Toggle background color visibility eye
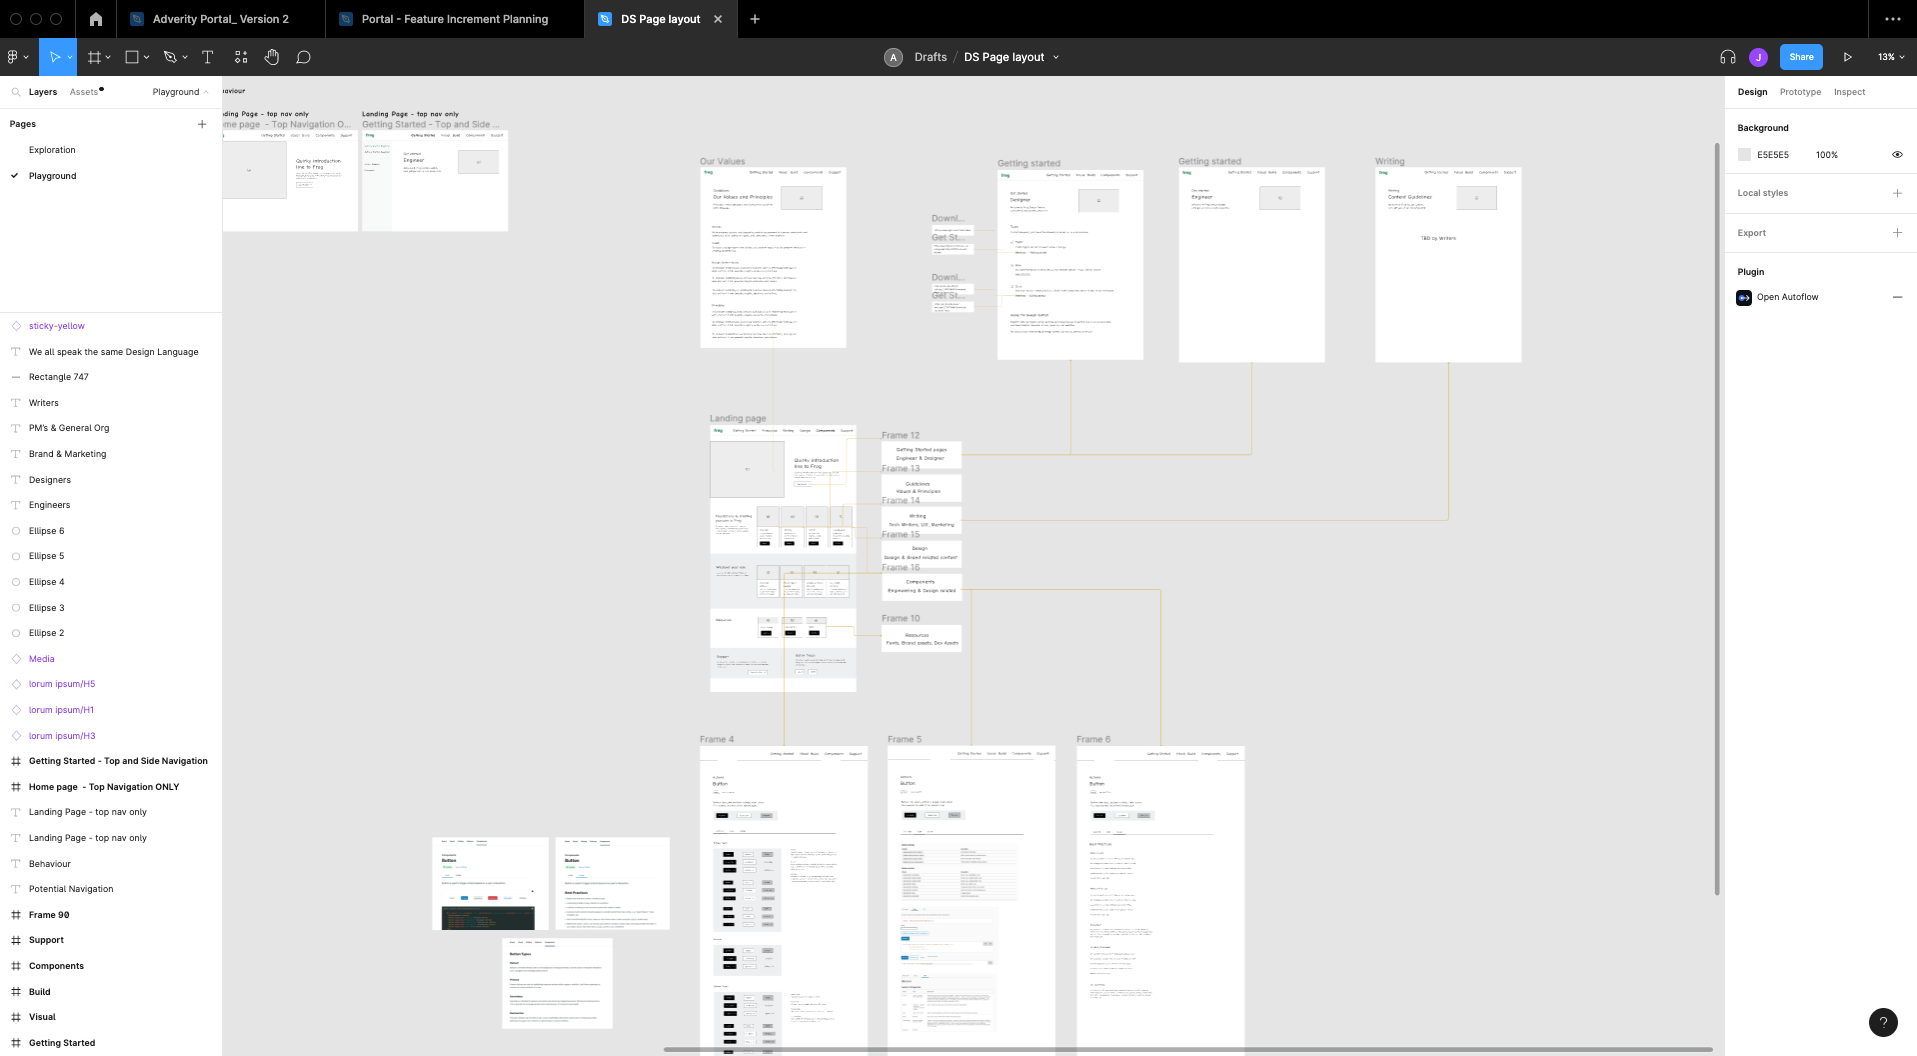Image resolution: width=1917 pixels, height=1056 pixels. (1897, 155)
